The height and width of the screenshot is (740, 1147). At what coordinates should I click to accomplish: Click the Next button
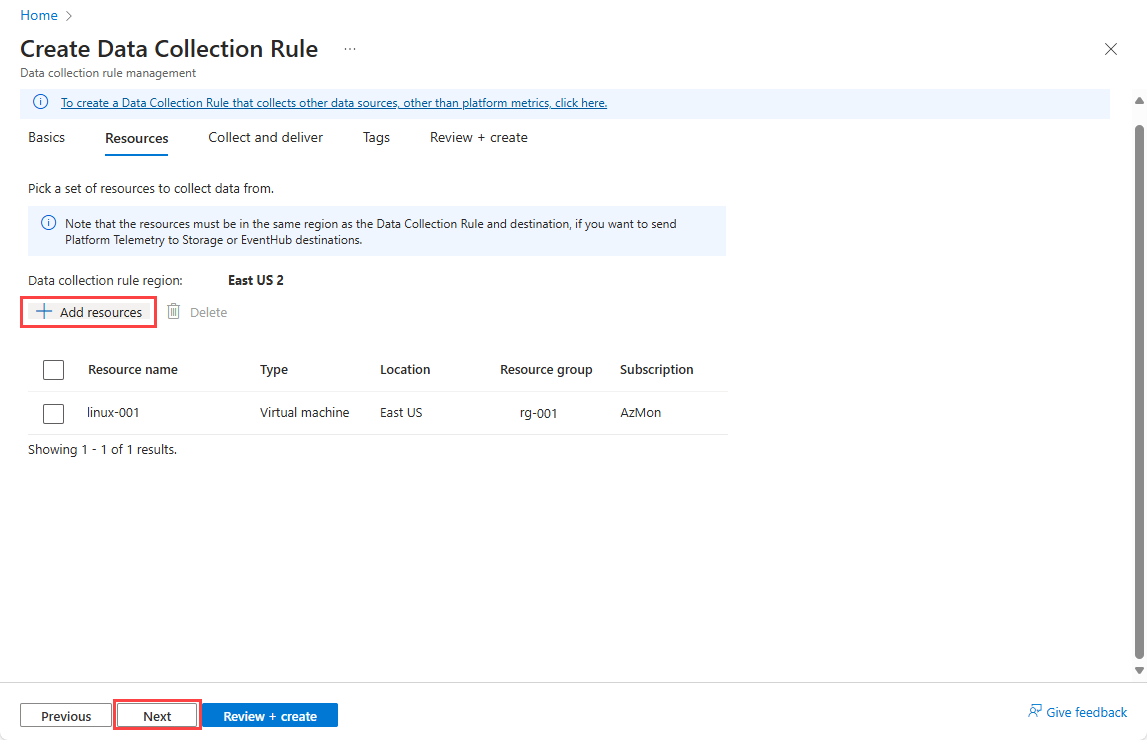coord(157,716)
